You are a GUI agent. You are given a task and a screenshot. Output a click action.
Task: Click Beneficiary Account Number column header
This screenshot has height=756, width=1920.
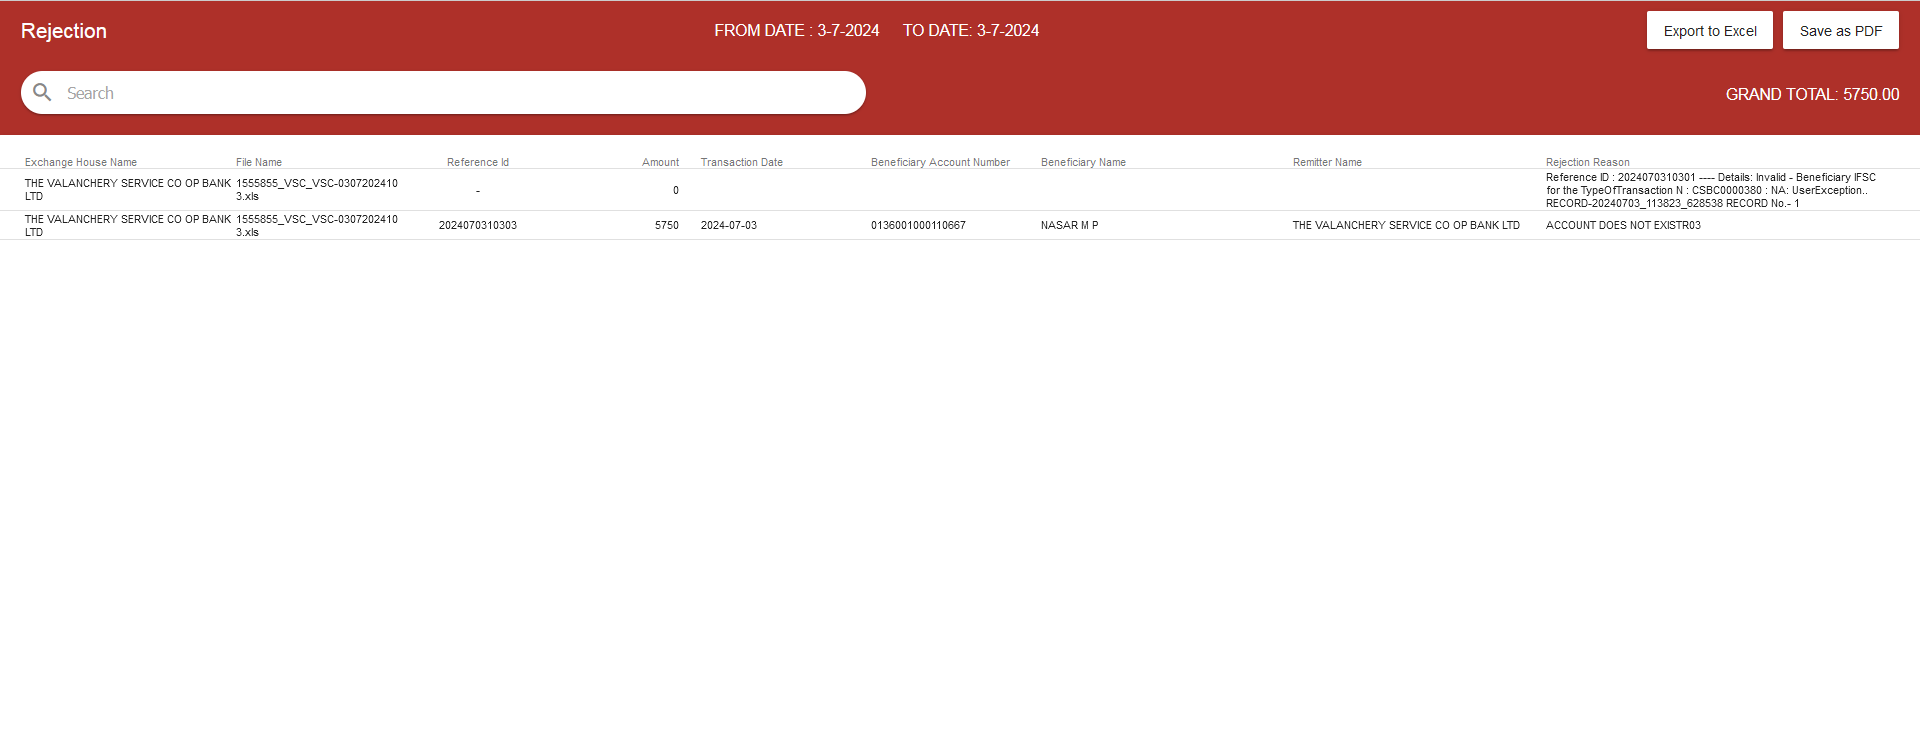coord(940,162)
